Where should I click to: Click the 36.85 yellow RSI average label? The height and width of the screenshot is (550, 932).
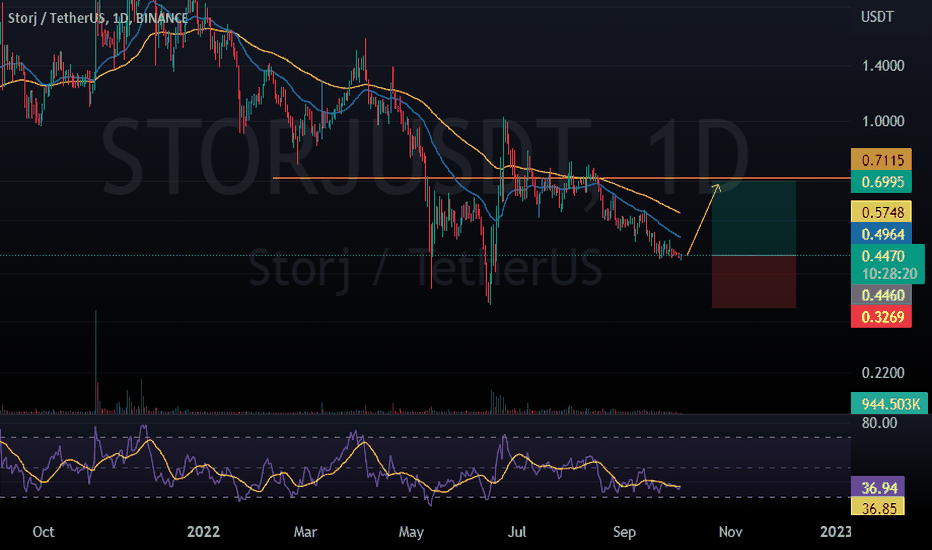pos(879,507)
